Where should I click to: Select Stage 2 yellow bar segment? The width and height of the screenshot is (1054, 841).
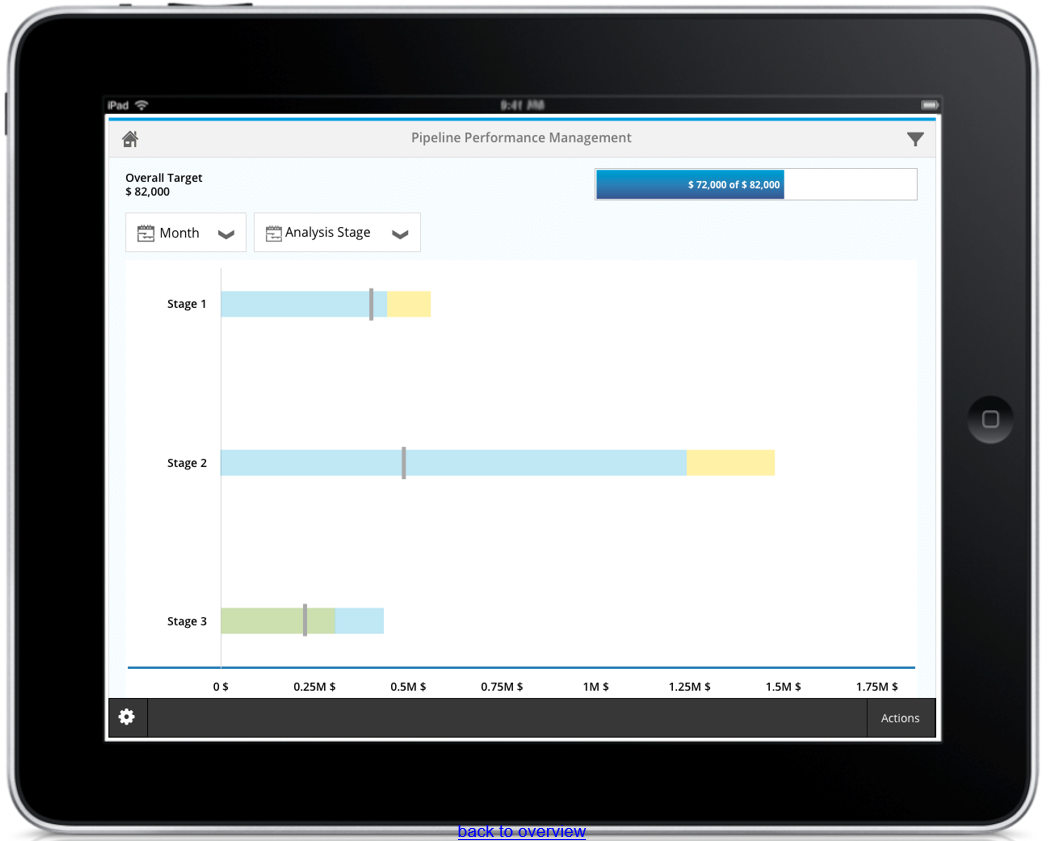[x=731, y=463]
